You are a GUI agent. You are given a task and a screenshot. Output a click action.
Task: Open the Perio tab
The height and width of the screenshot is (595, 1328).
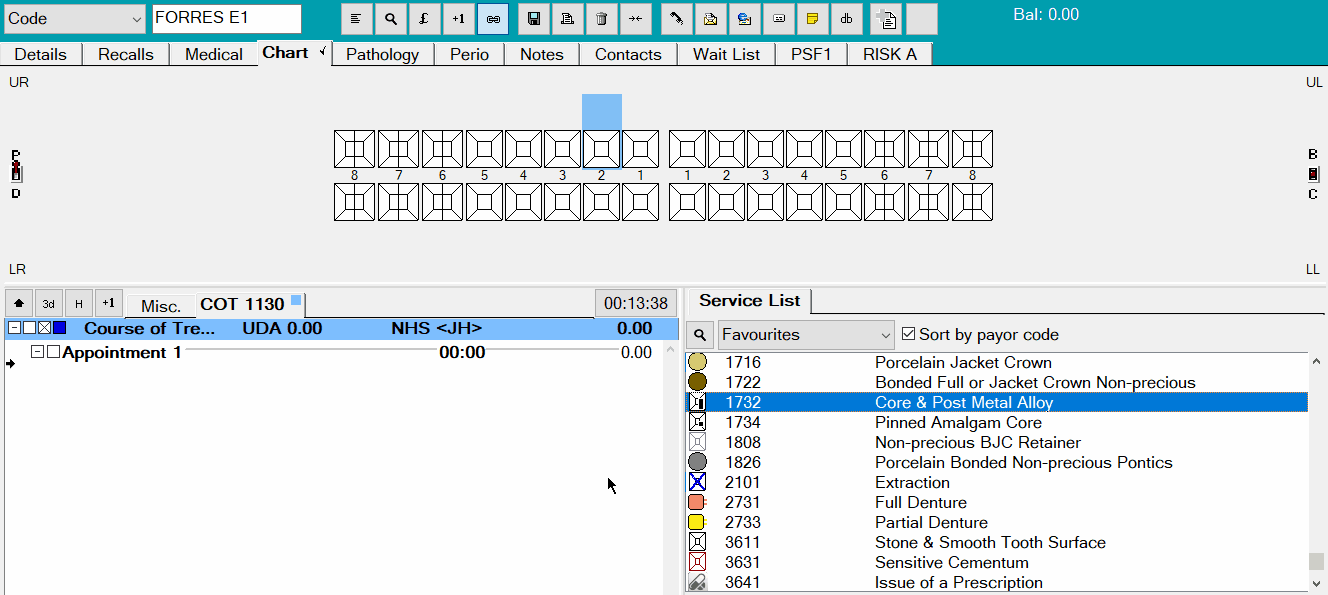click(469, 54)
